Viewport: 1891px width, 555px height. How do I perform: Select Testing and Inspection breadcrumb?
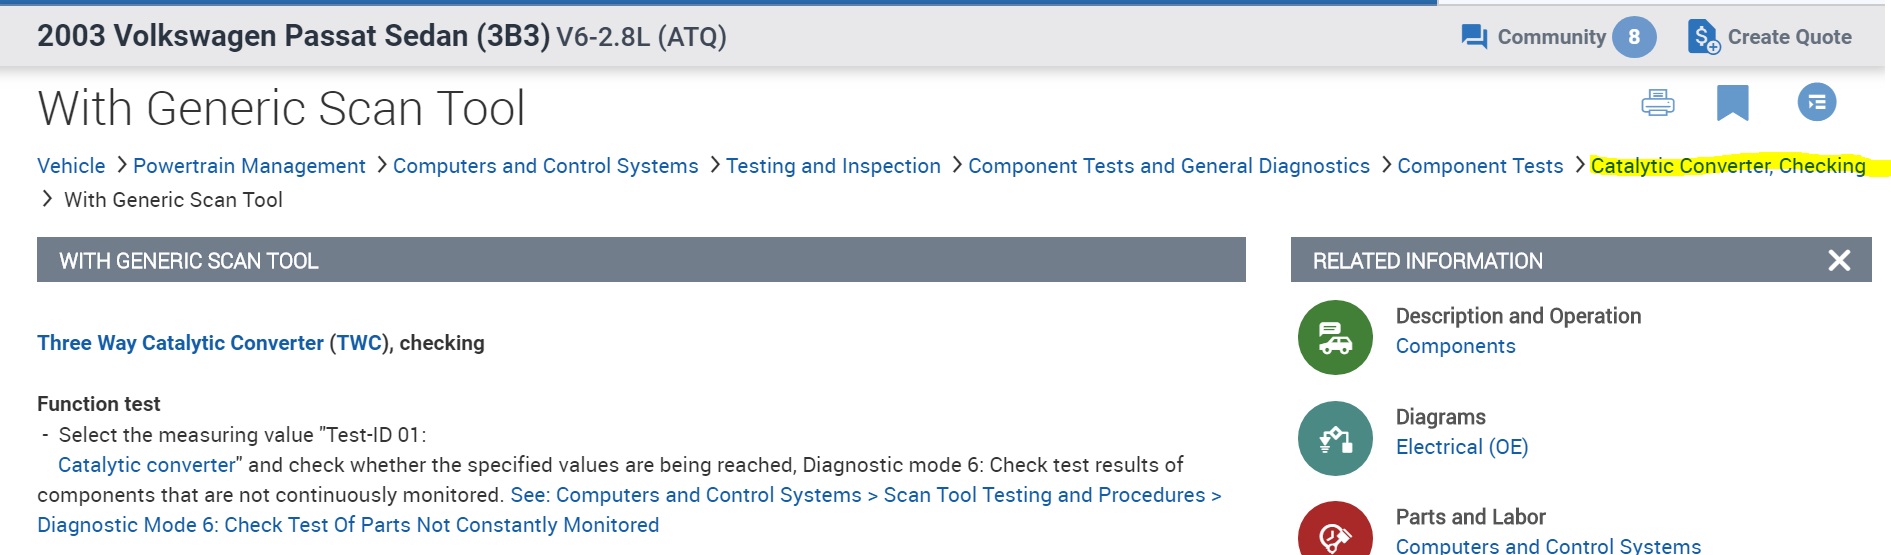tap(833, 166)
